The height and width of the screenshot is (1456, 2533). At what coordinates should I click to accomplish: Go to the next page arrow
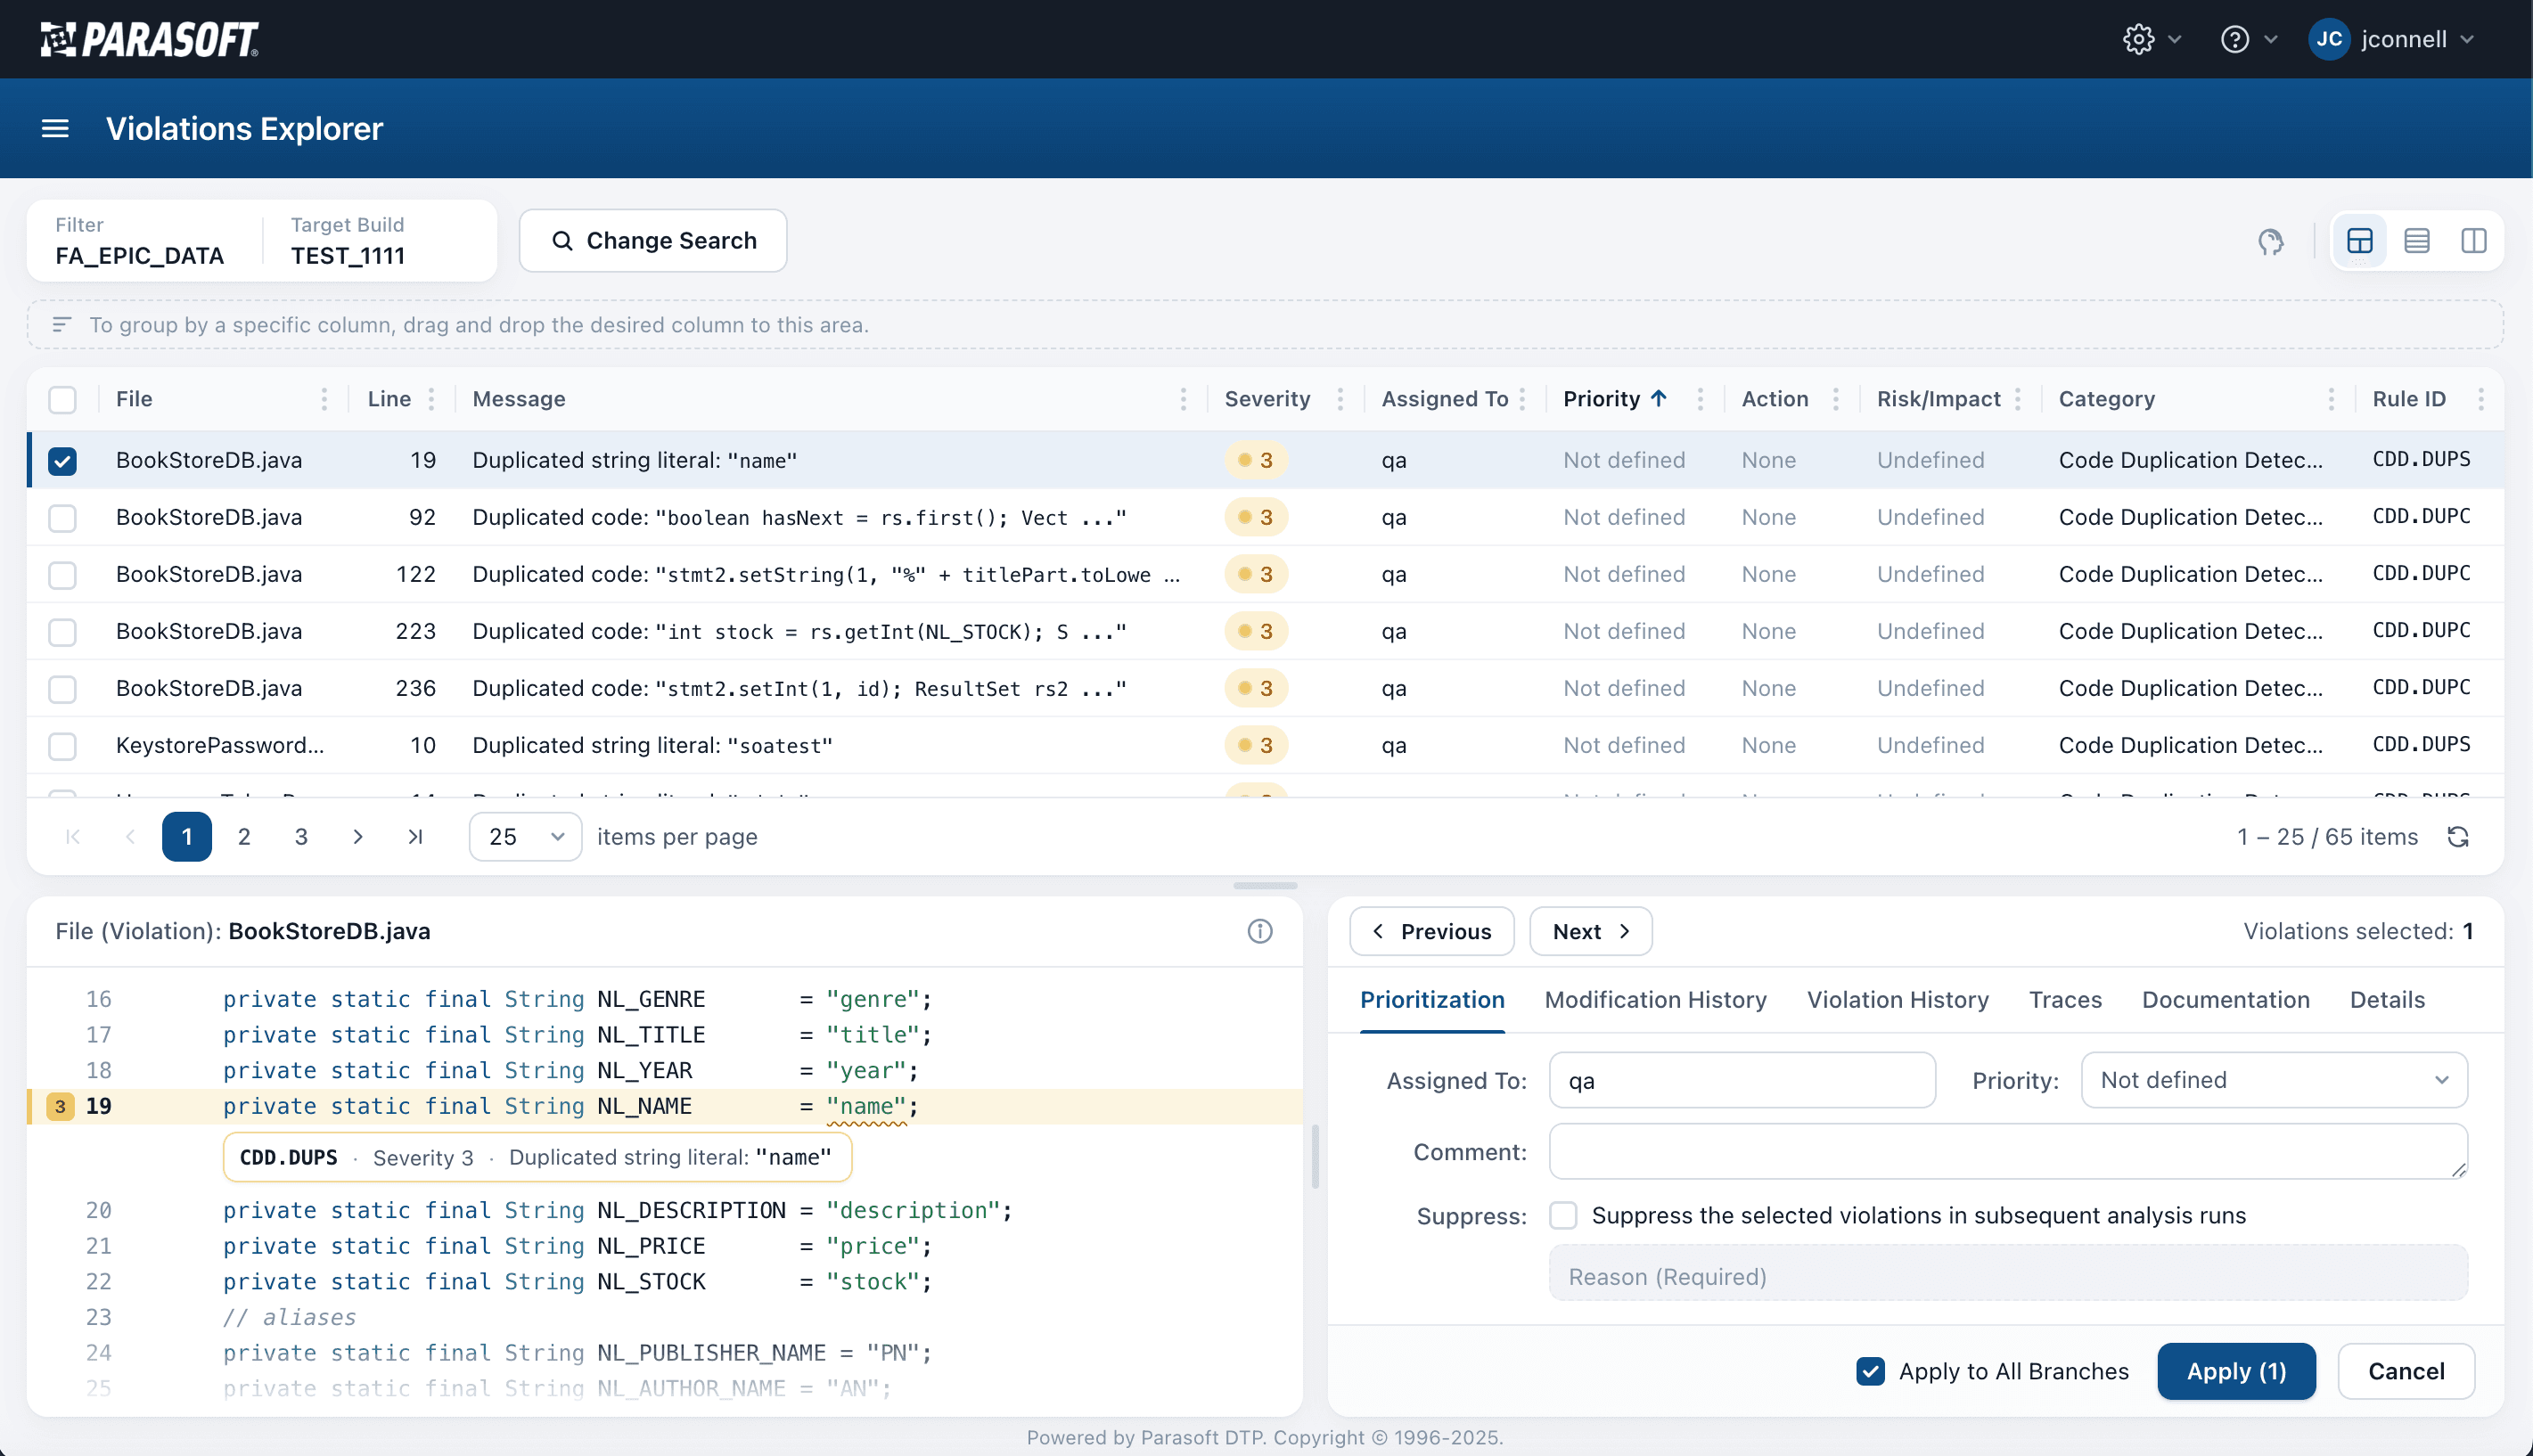pos(358,836)
